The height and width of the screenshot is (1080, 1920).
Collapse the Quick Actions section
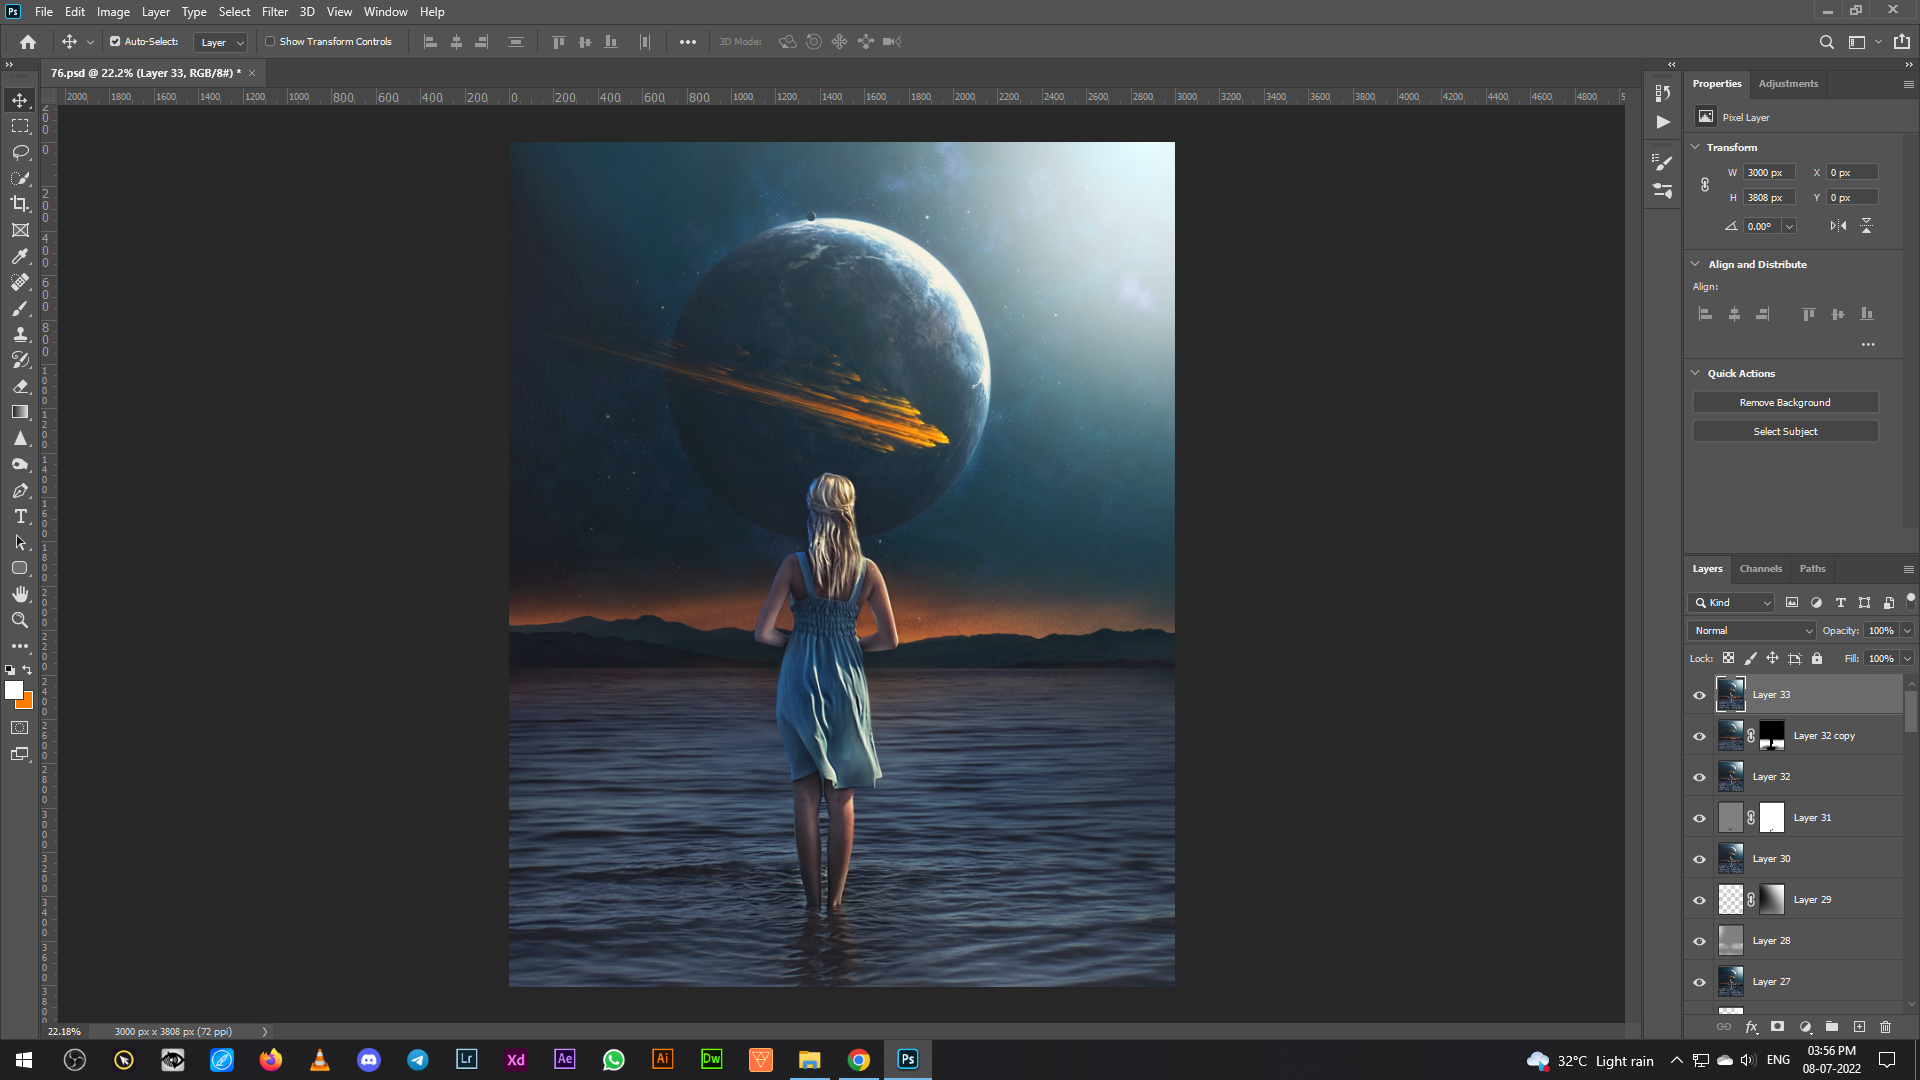(1695, 373)
